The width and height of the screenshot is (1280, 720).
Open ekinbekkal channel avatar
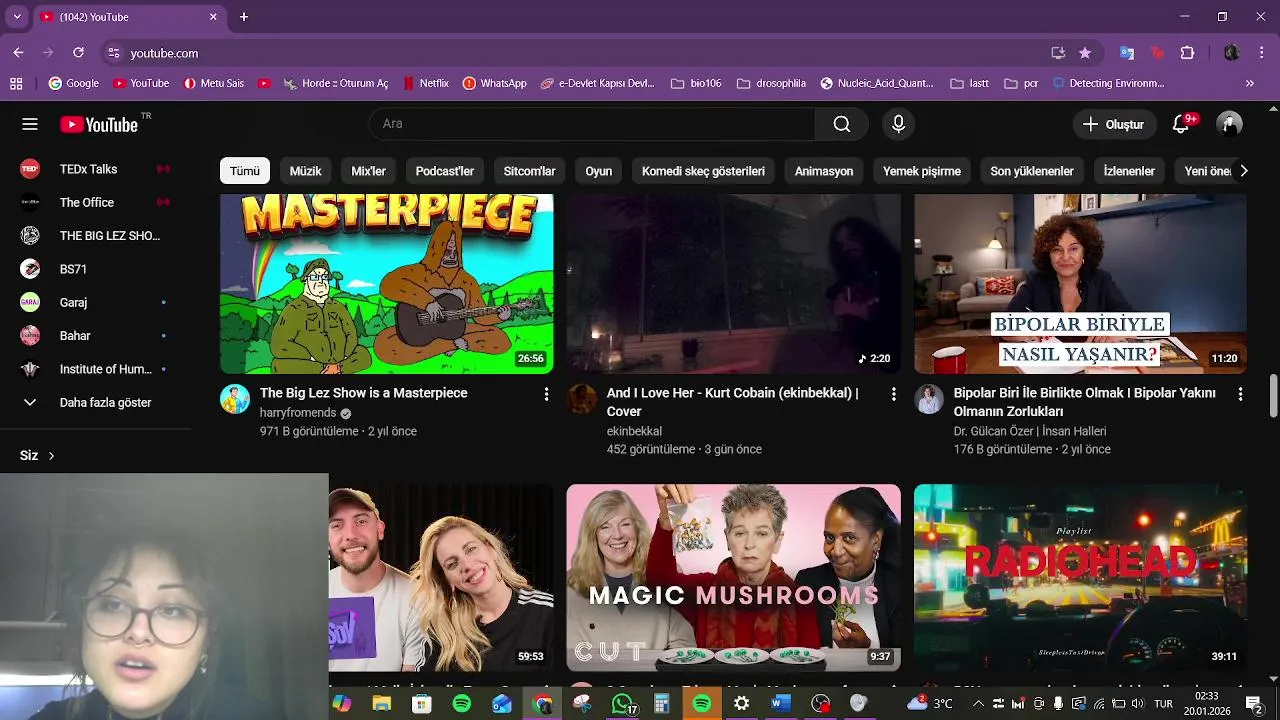[x=582, y=399]
